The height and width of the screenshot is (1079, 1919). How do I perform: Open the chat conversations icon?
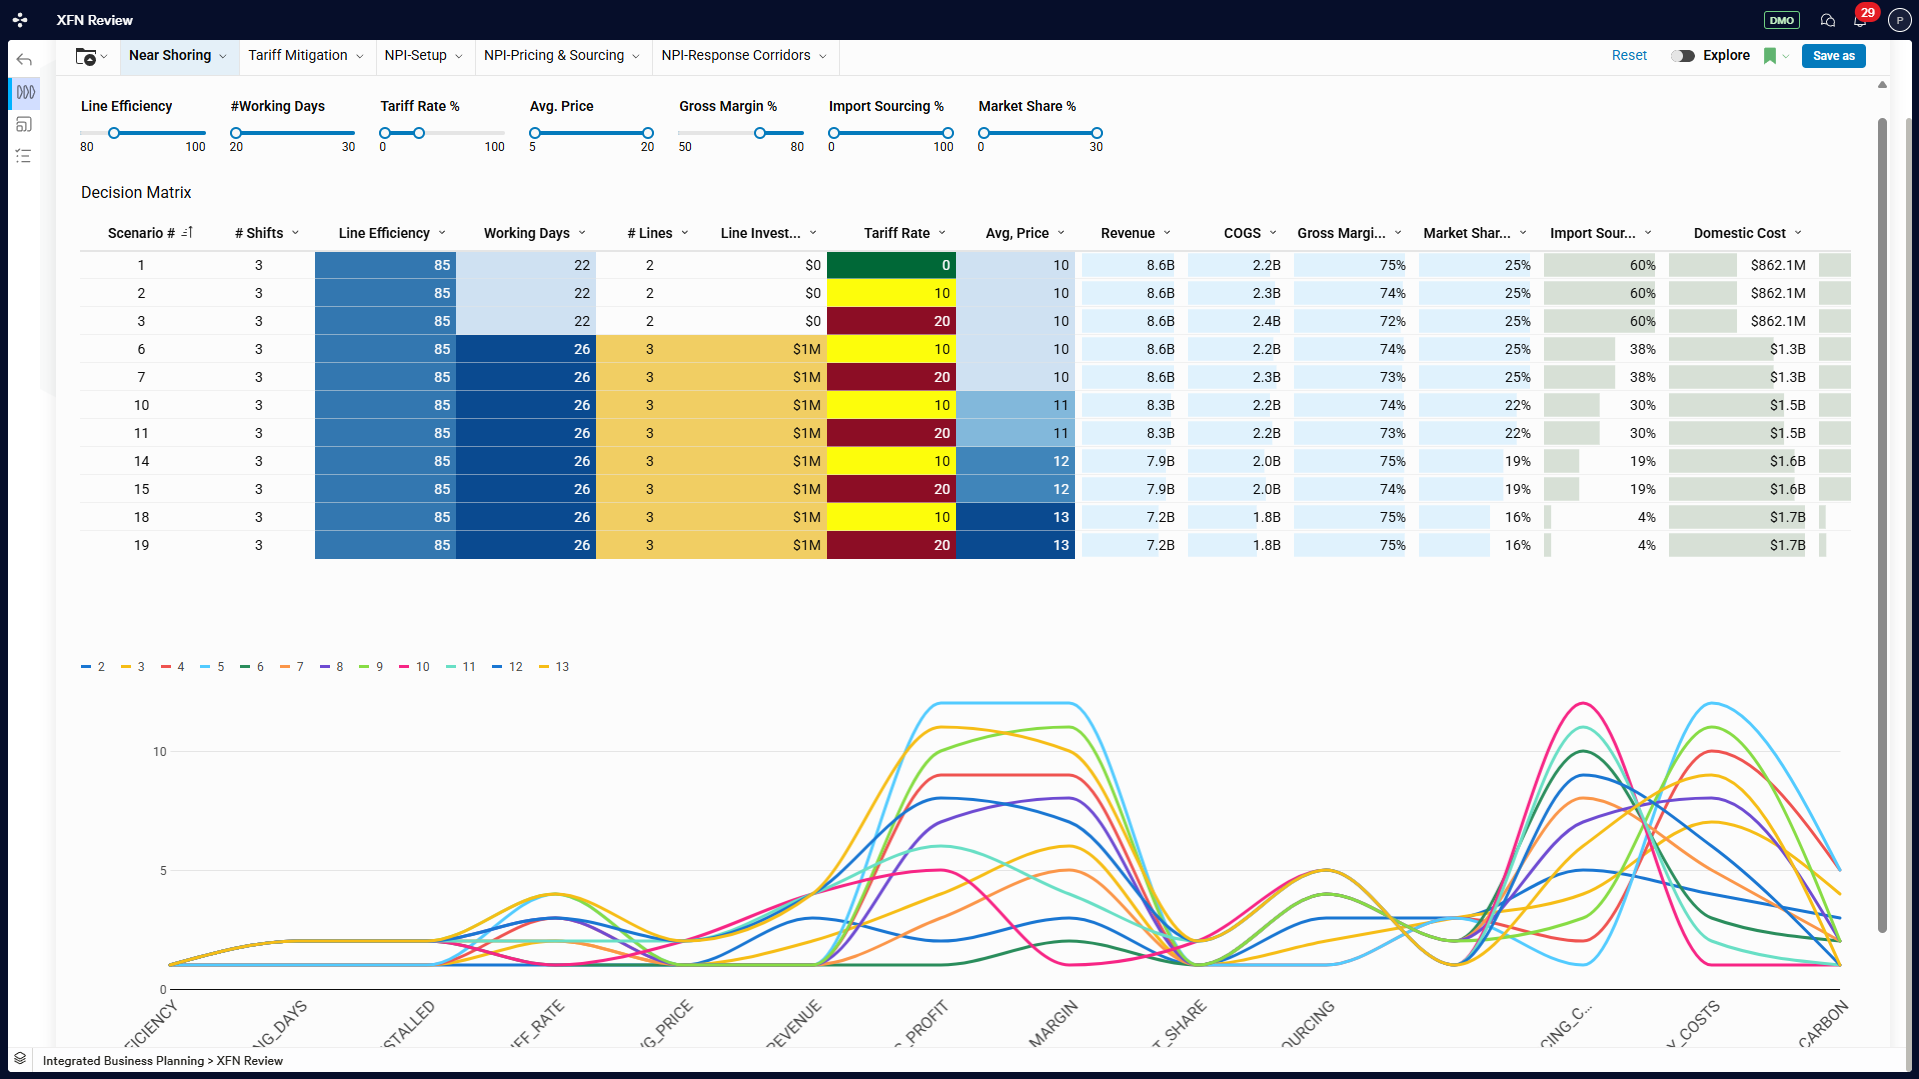pyautogui.click(x=1828, y=20)
